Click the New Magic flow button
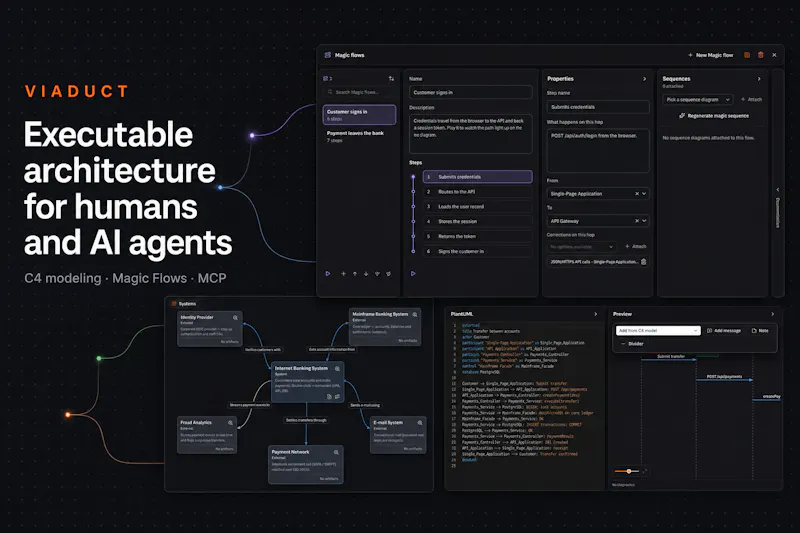The height and width of the screenshot is (533, 800). pos(710,55)
